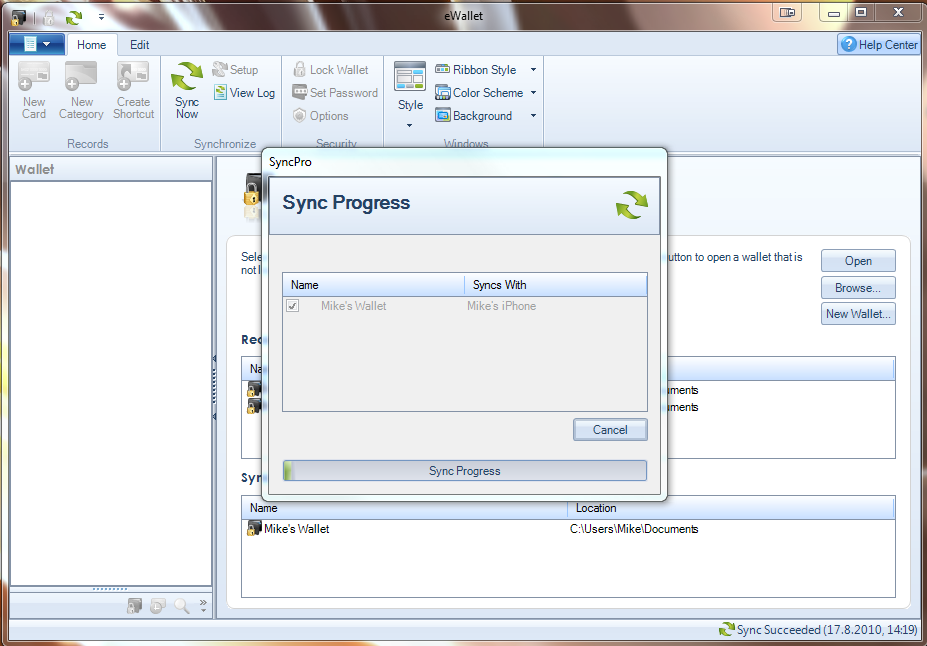The width and height of the screenshot is (927, 646).
Task: Open the Background dropdown
Action: point(533,116)
